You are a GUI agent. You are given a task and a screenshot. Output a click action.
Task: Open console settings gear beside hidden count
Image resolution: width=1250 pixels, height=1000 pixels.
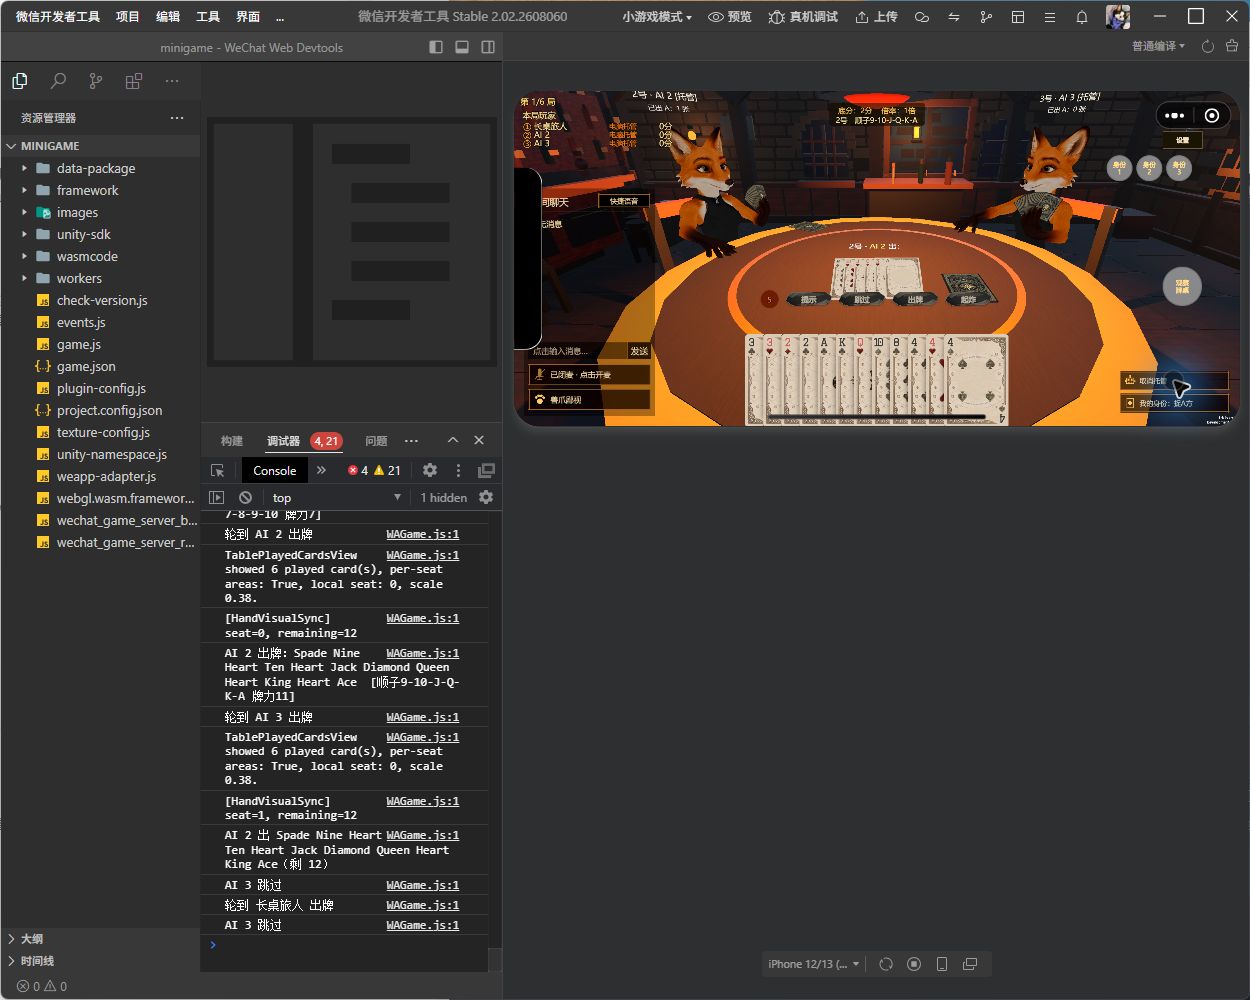[x=486, y=497]
